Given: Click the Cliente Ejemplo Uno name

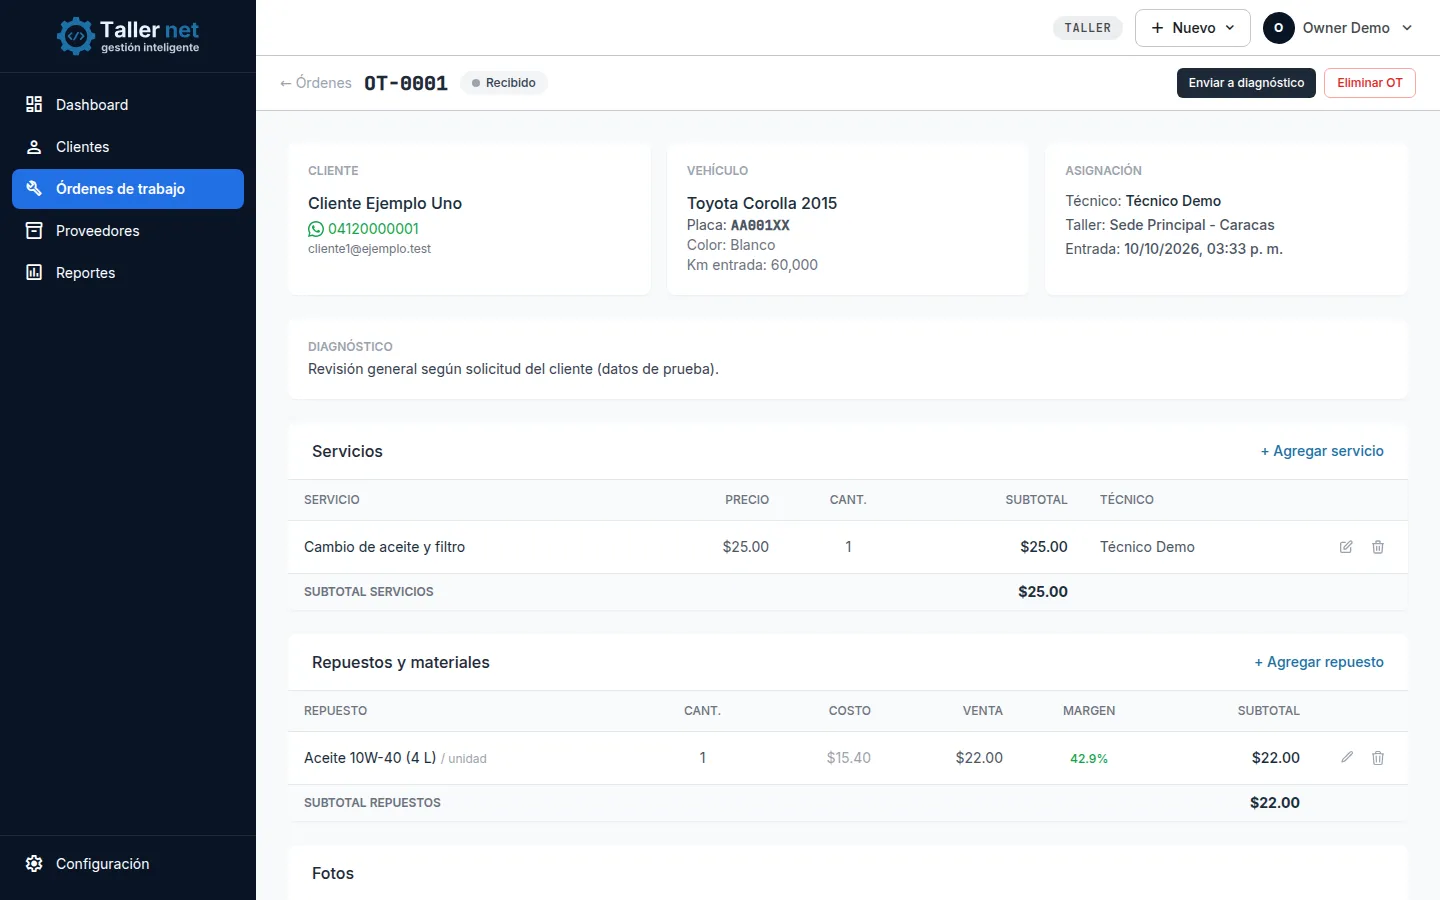Looking at the screenshot, I should coord(385,203).
